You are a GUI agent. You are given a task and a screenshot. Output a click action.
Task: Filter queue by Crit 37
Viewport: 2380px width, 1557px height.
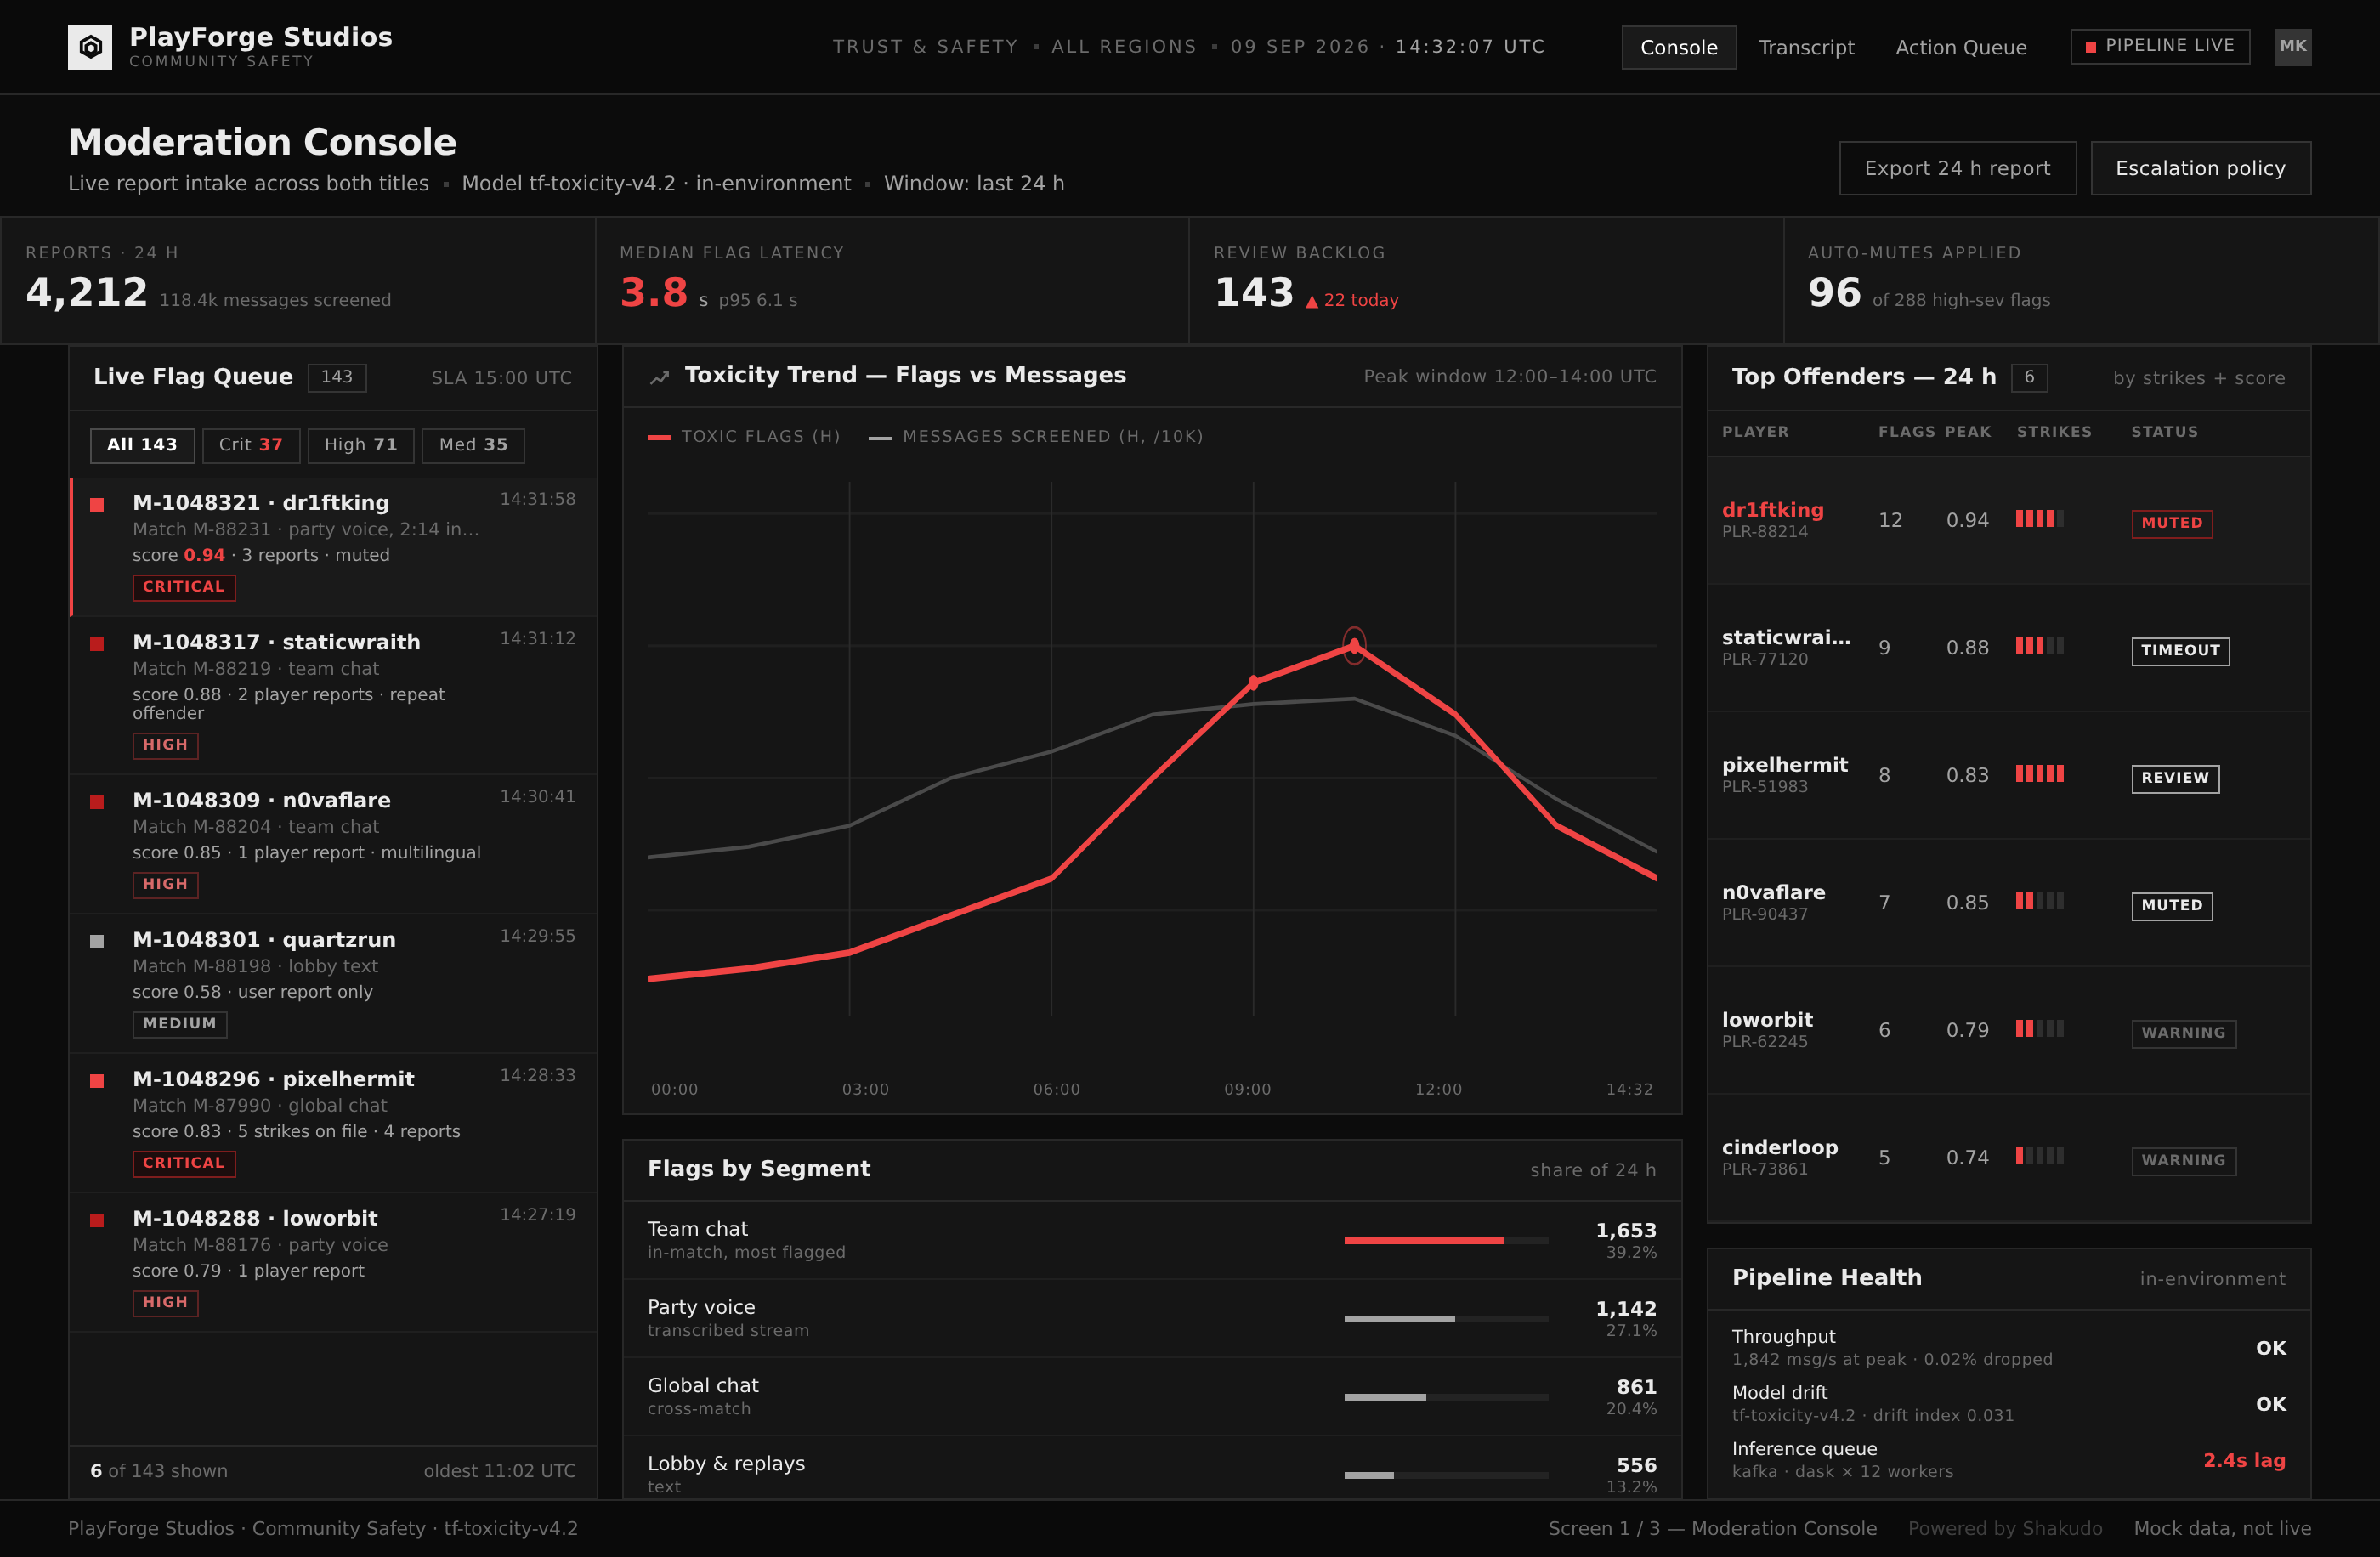251,445
